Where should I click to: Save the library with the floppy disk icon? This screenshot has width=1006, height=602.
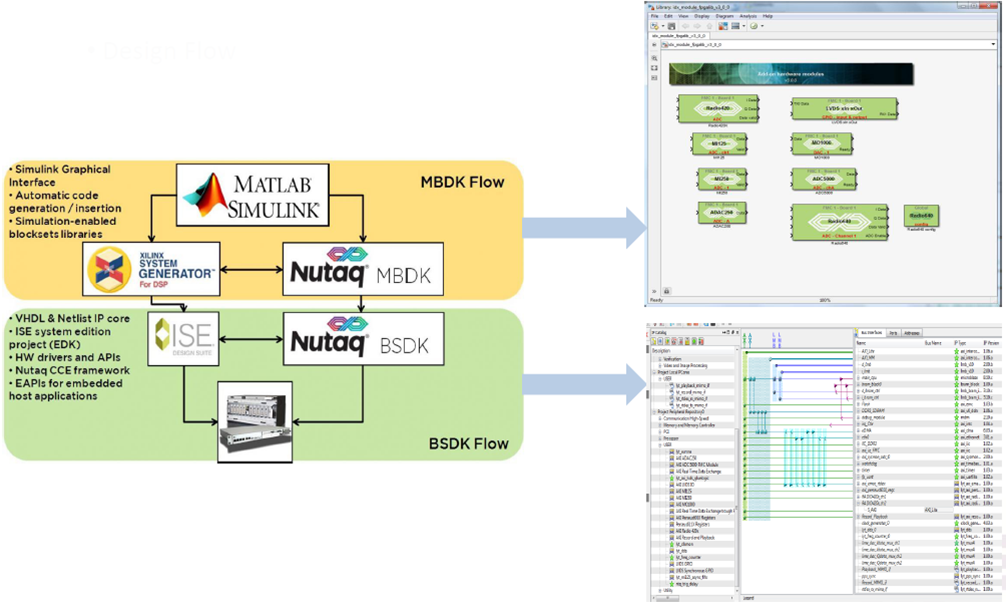click(671, 26)
